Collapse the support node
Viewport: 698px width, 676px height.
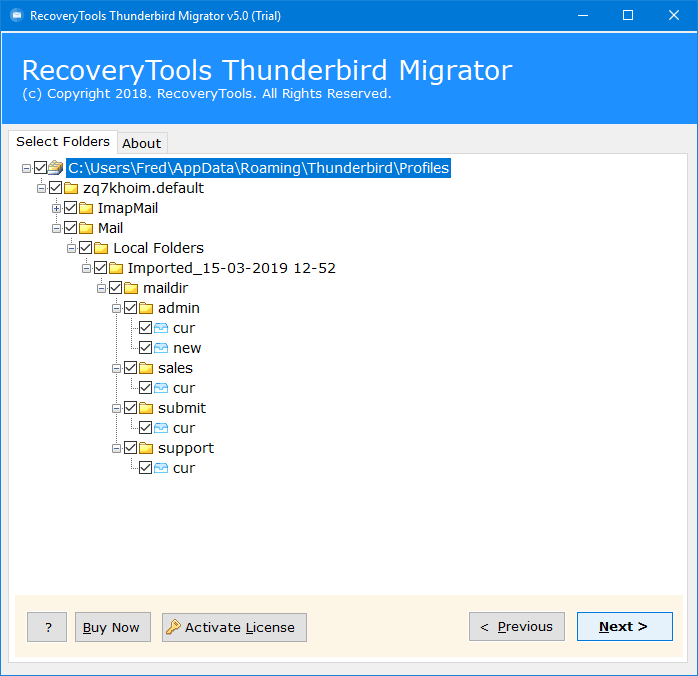(x=117, y=448)
